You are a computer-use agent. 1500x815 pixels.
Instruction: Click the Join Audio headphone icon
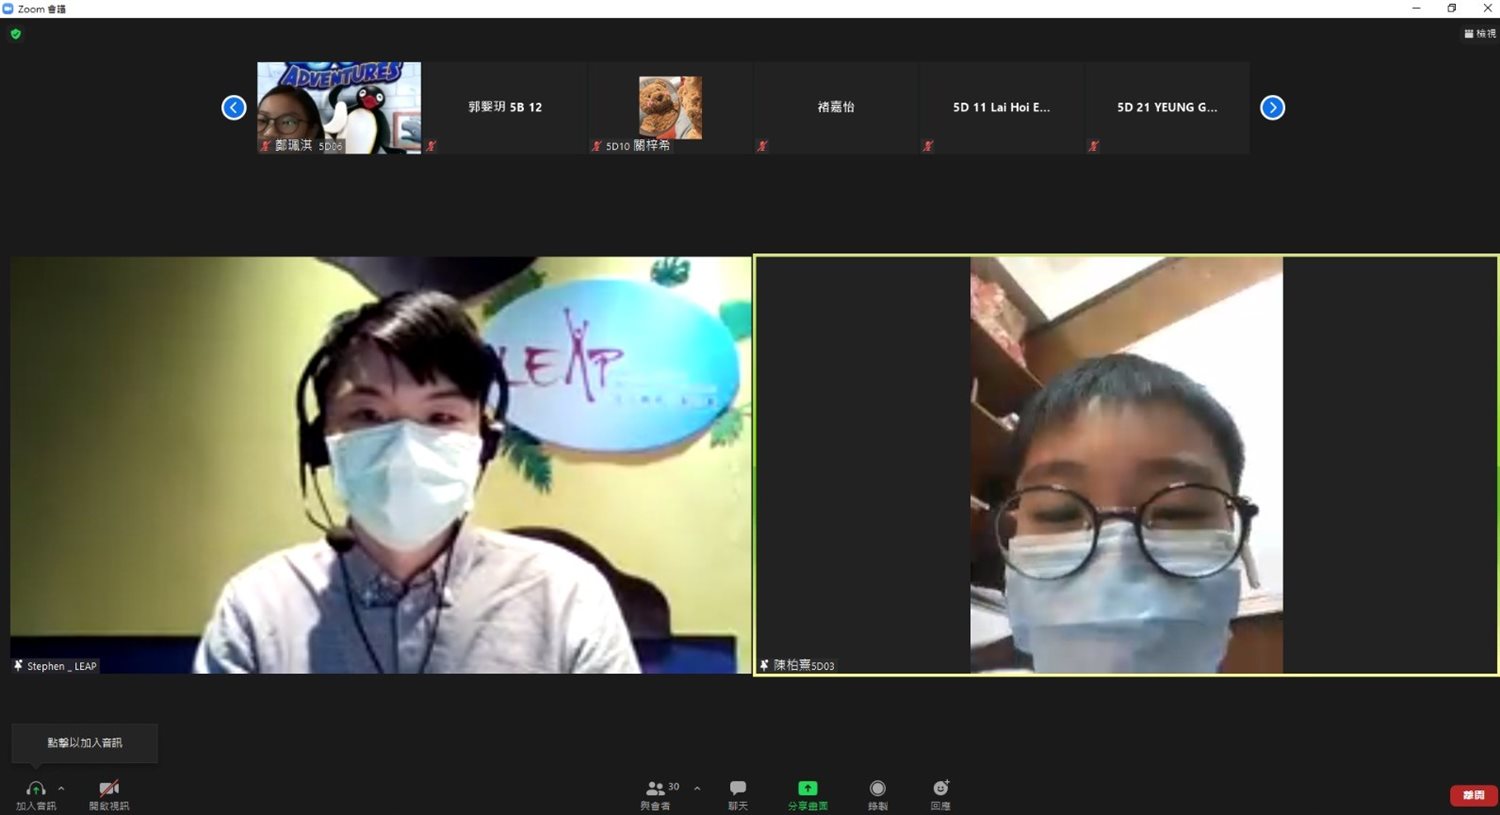click(36, 789)
